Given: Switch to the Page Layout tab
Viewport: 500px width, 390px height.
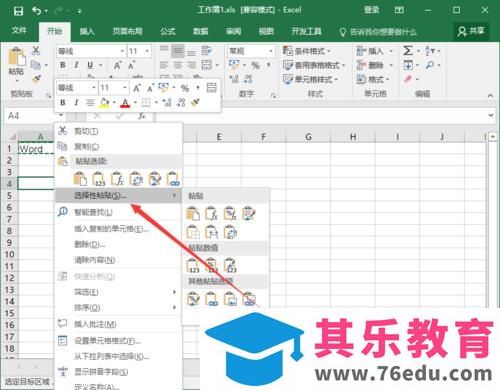Looking at the screenshot, I should point(127,31).
